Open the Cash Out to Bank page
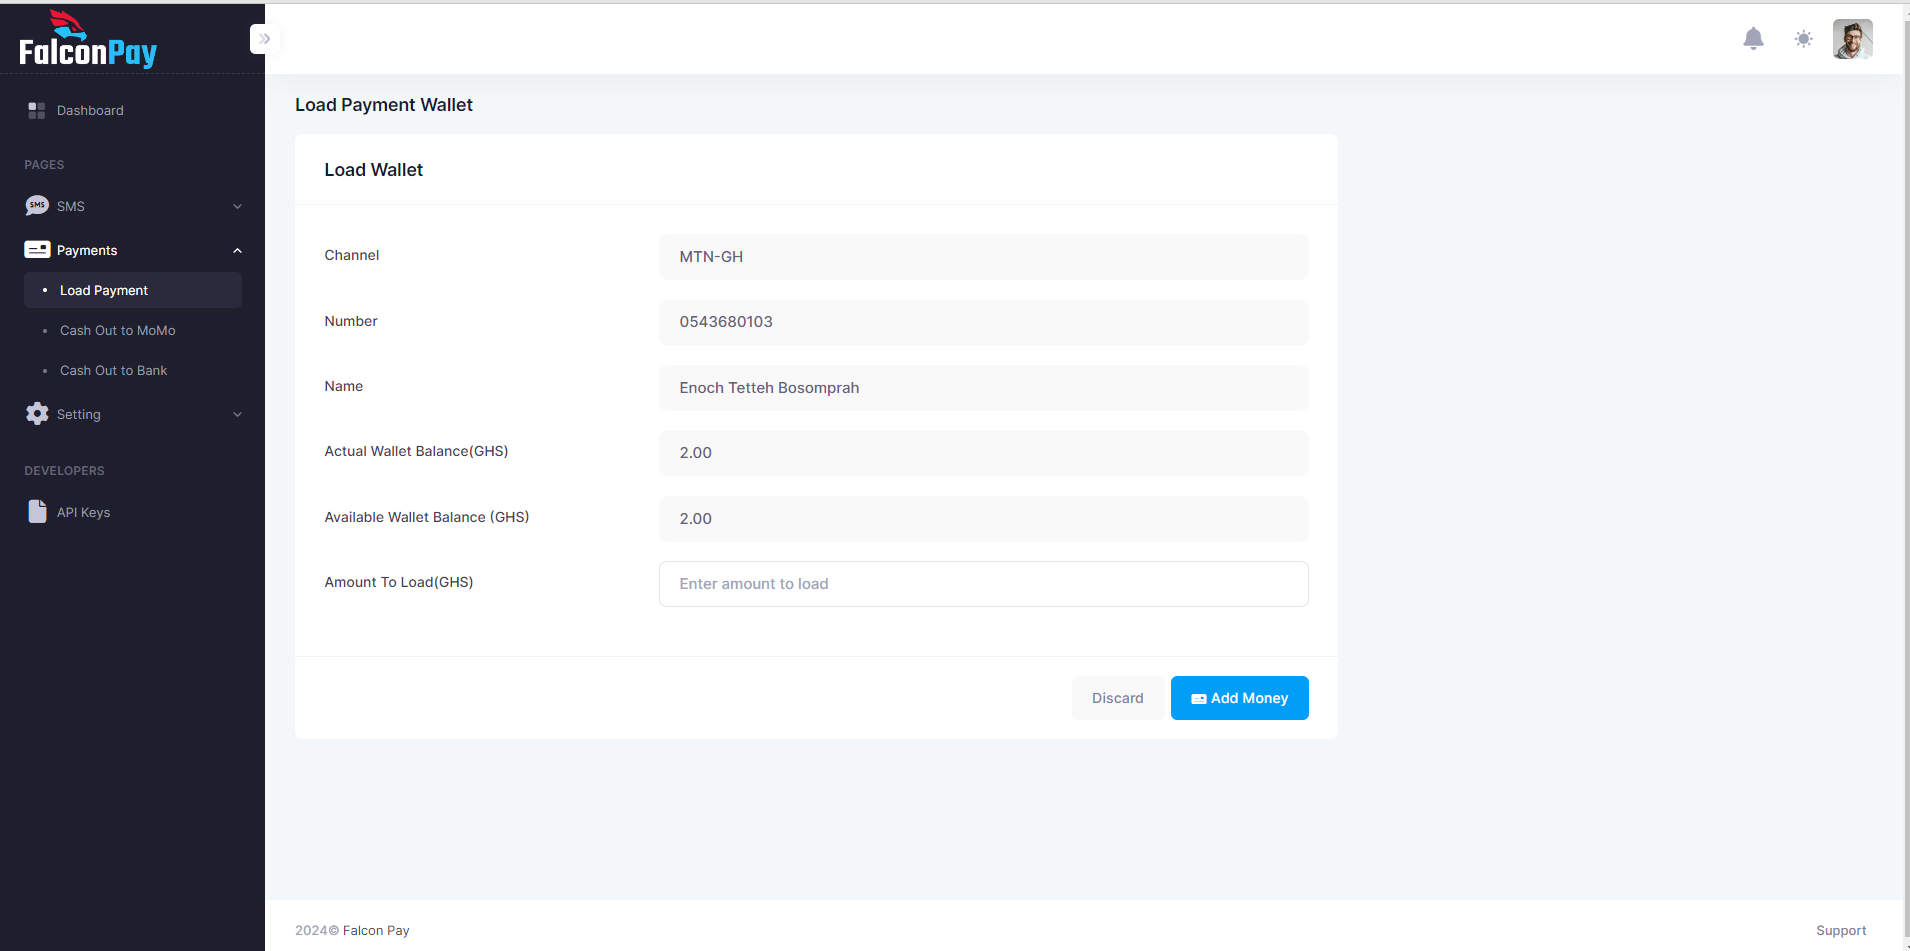 [x=113, y=370]
